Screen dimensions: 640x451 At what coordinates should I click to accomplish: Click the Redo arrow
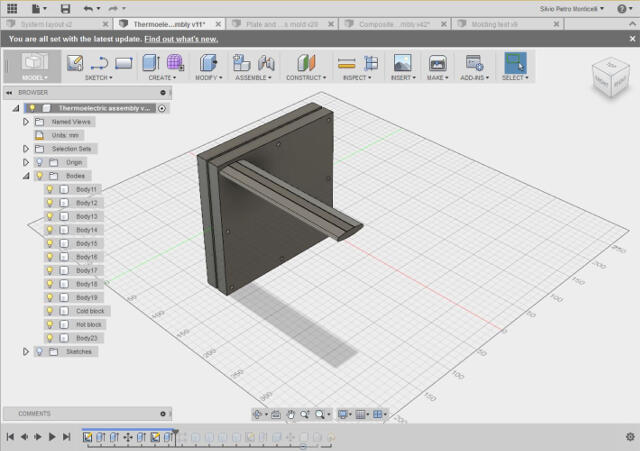pos(113,9)
